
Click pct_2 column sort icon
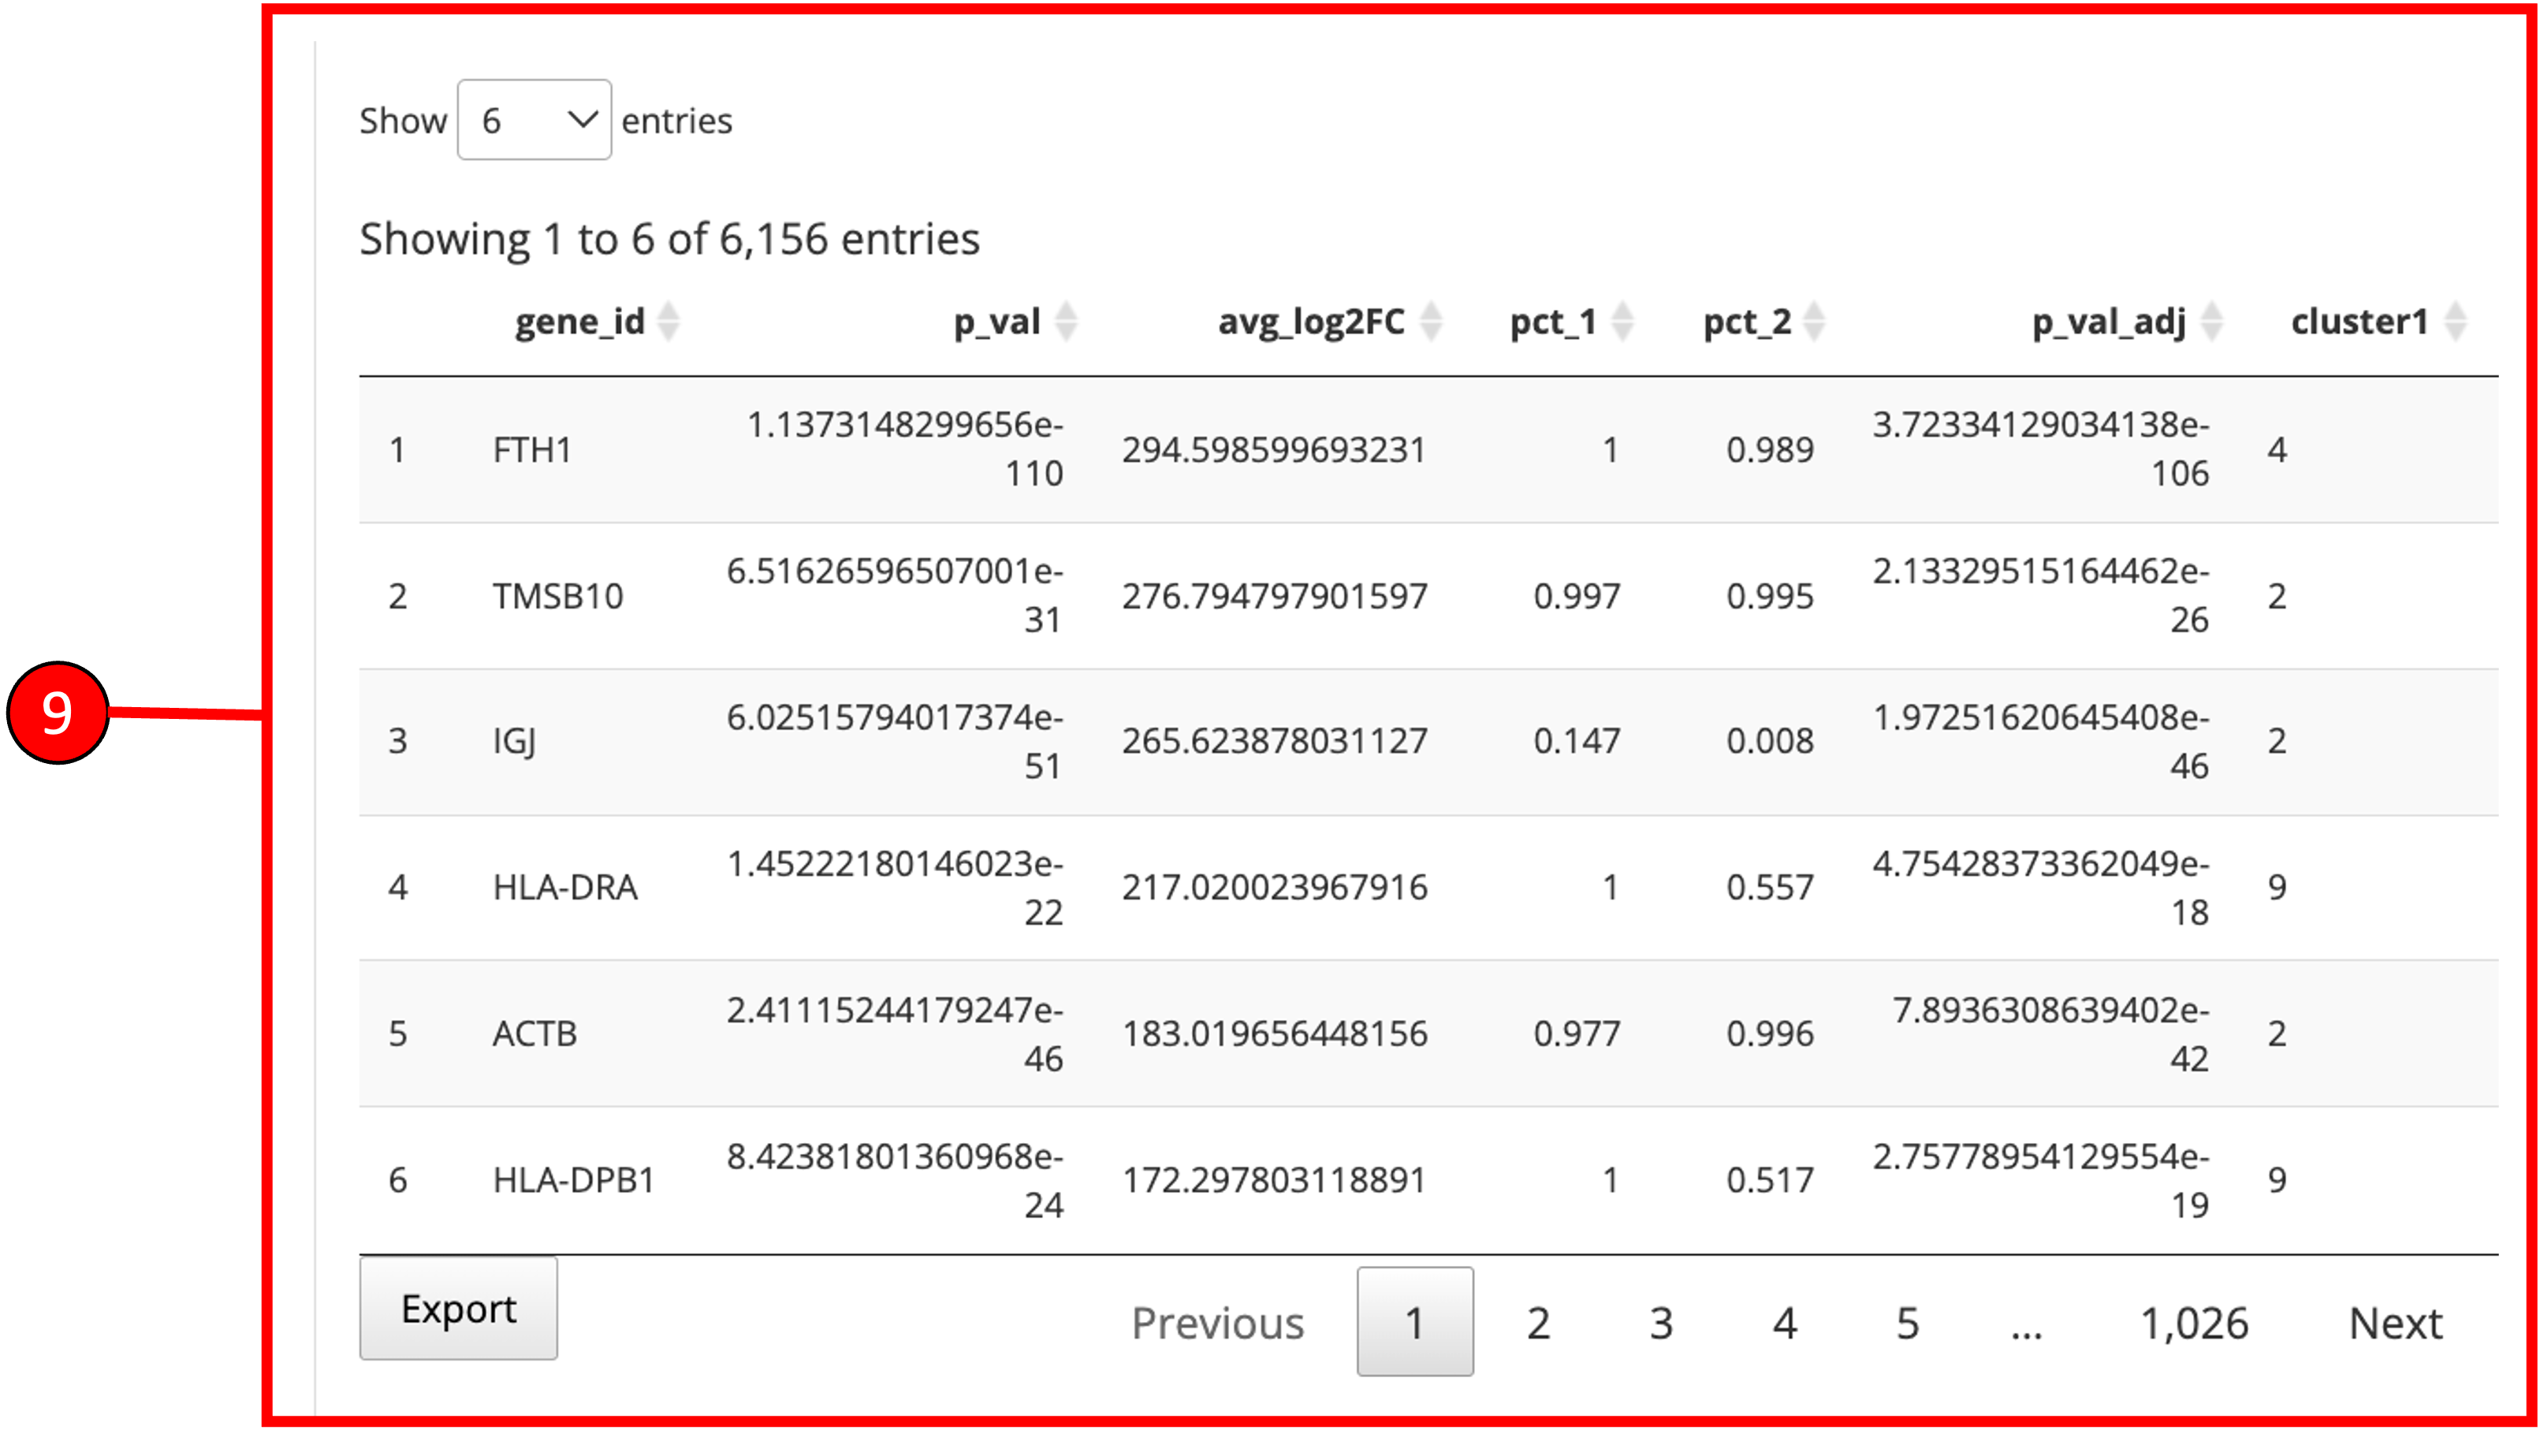(1814, 321)
